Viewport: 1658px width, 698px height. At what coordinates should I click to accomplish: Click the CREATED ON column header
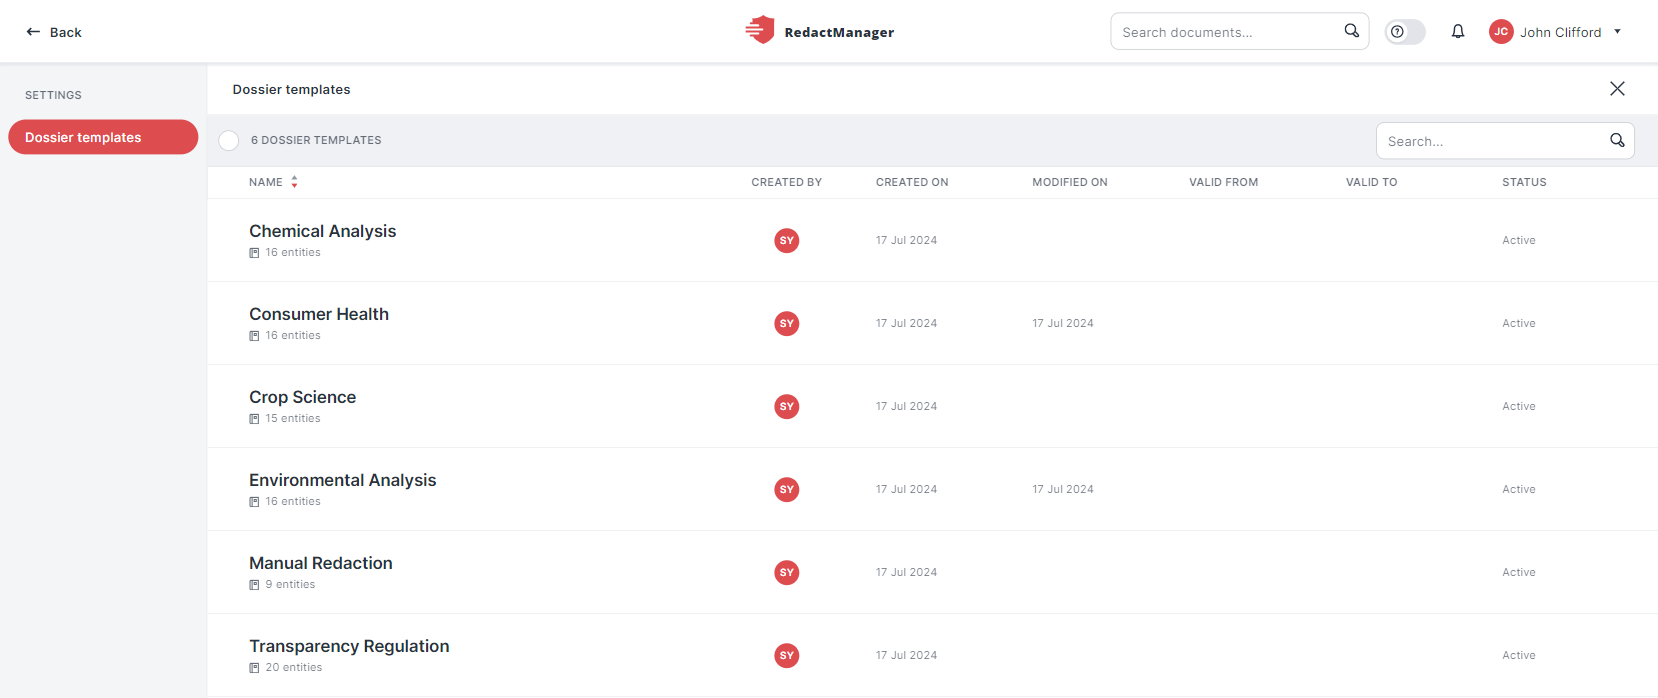tap(912, 182)
